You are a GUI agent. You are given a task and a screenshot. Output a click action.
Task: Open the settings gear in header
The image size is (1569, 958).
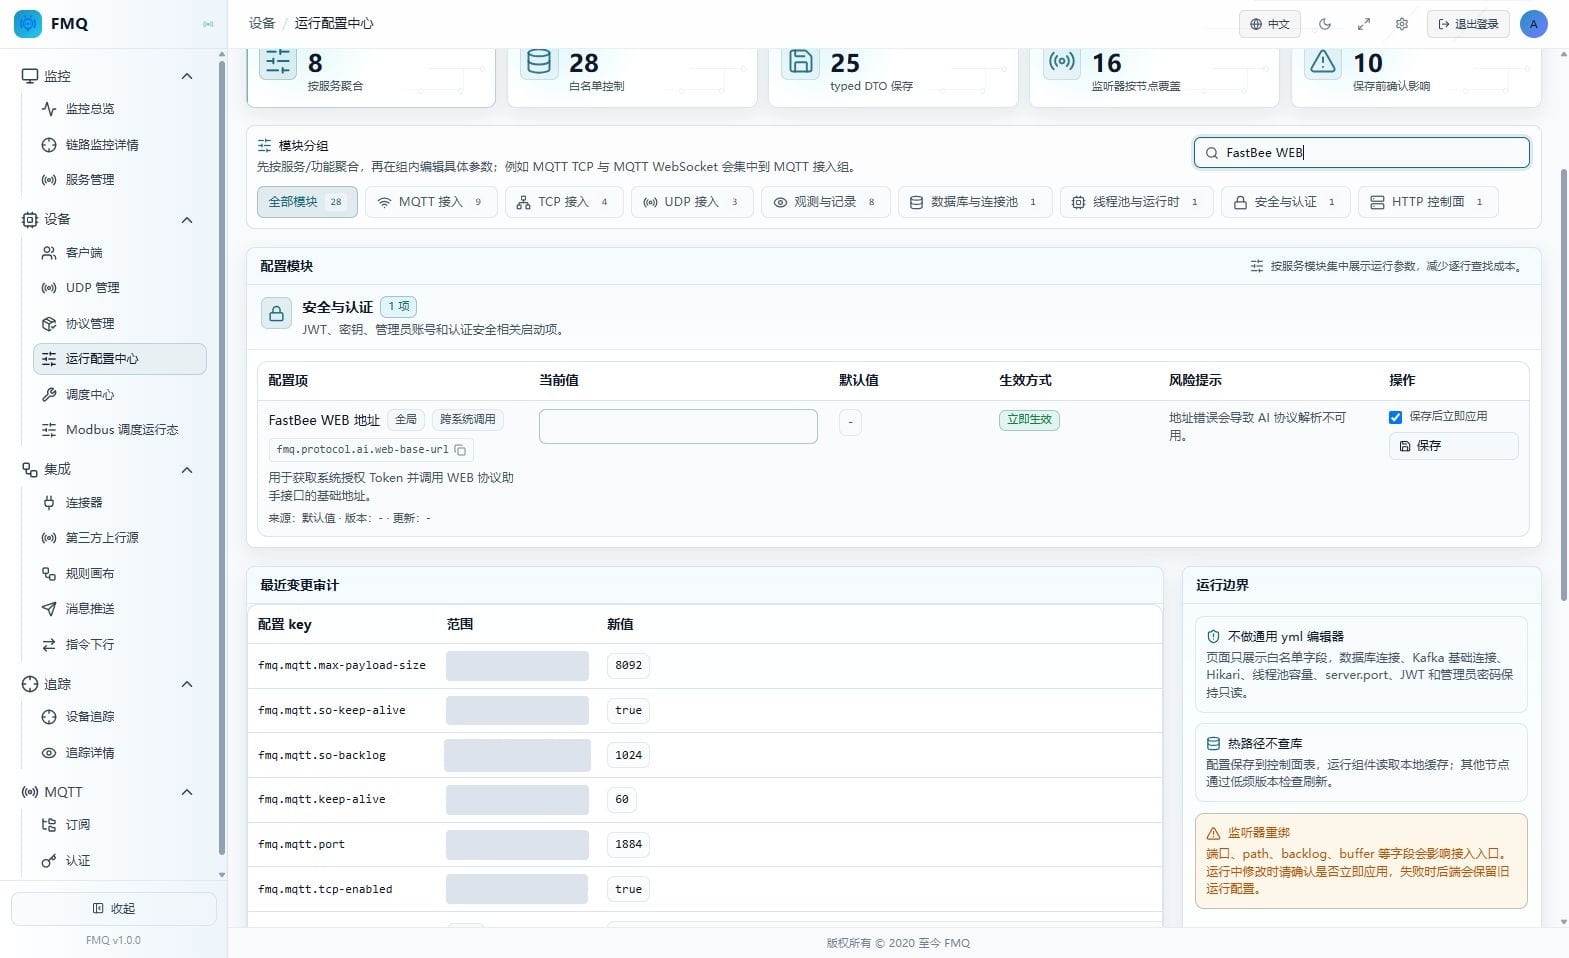click(1402, 24)
